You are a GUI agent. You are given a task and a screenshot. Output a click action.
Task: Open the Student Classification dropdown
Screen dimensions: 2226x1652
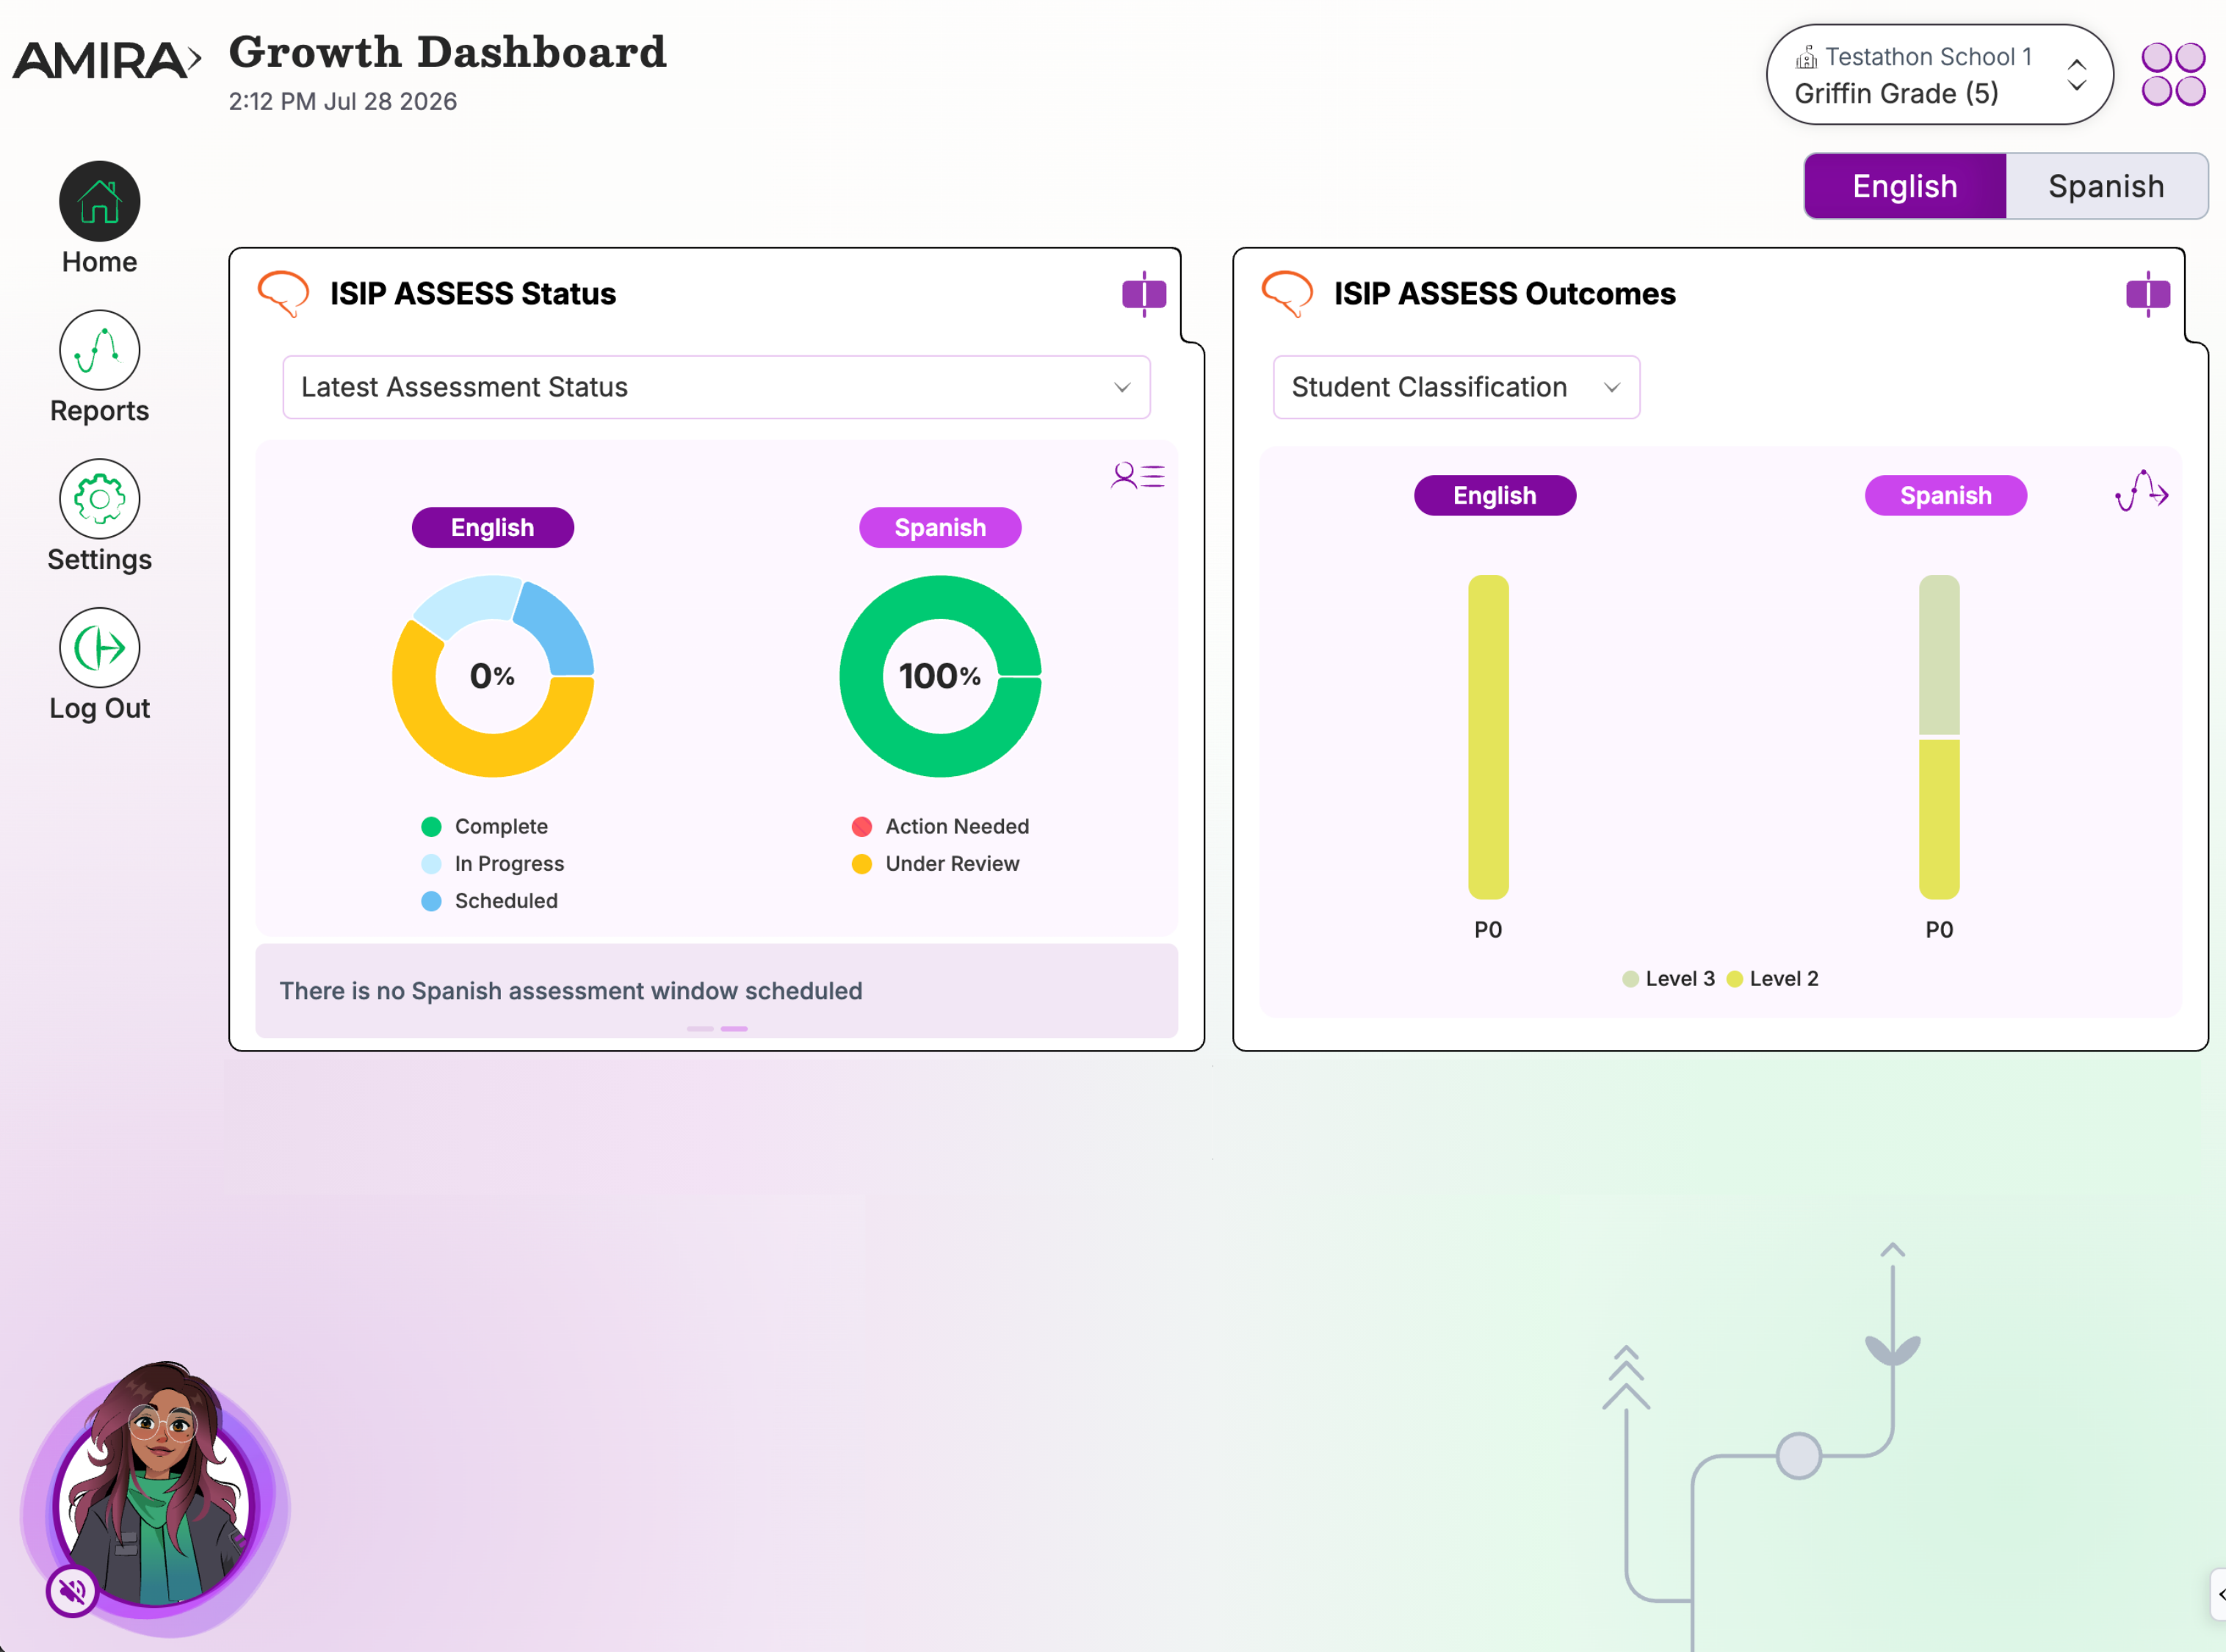1456,387
